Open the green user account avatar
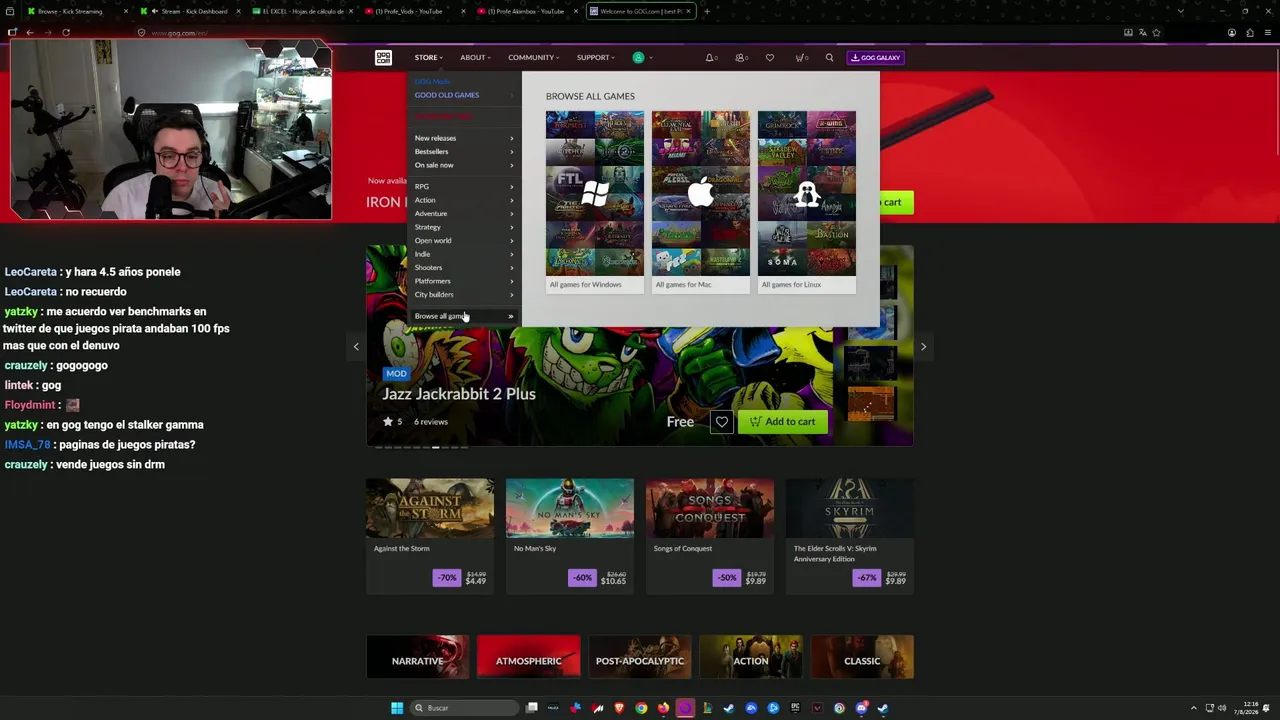Viewport: 1280px width, 720px height. point(638,58)
